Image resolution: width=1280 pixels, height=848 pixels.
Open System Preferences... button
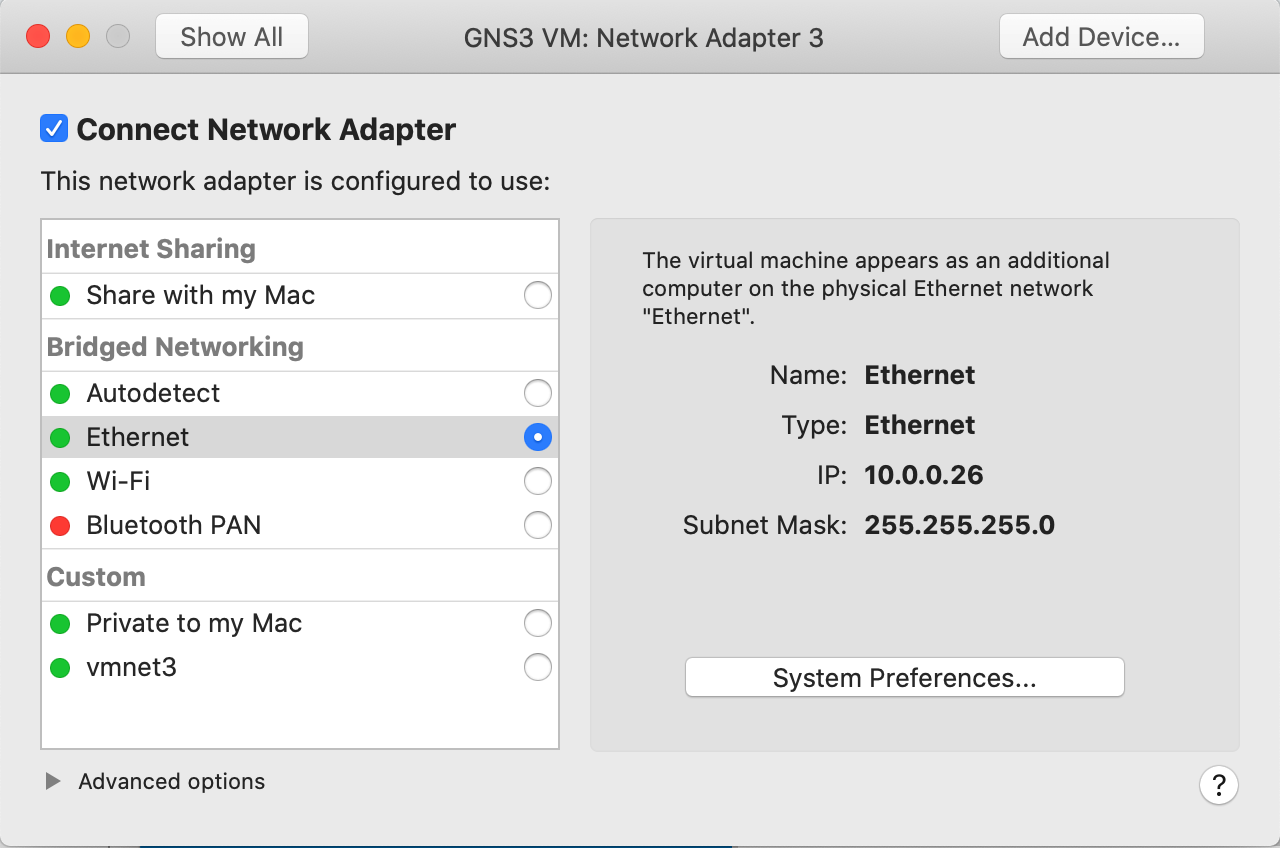coord(905,677)
